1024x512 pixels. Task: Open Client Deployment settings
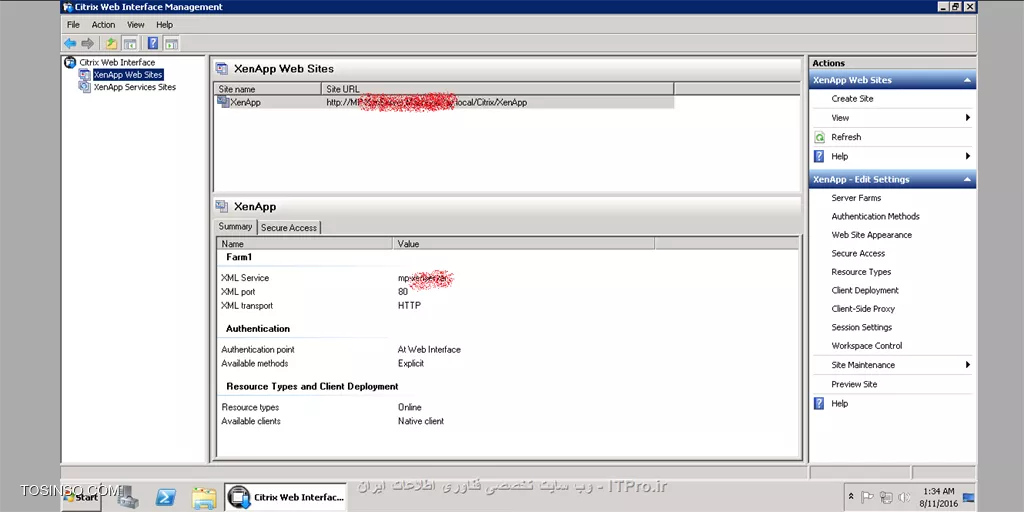pyautogui.click(x=865, y=291)
